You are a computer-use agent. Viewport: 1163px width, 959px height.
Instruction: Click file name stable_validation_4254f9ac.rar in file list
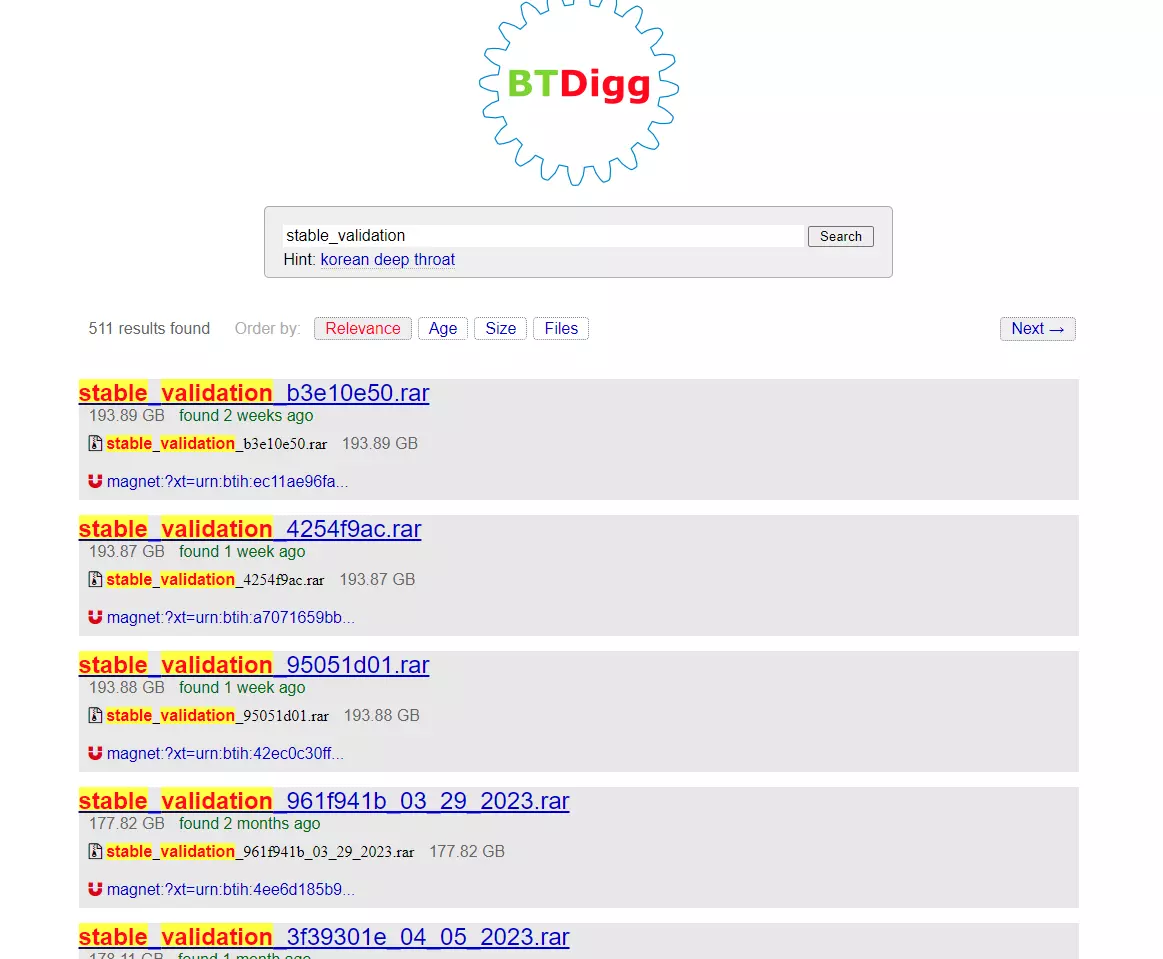coord(215,579)
